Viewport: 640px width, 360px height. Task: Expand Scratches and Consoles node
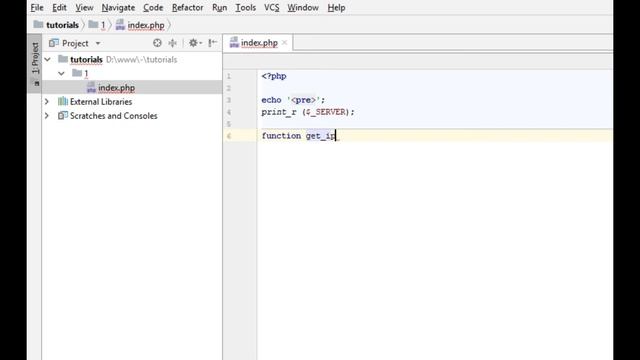click(47, 116)
